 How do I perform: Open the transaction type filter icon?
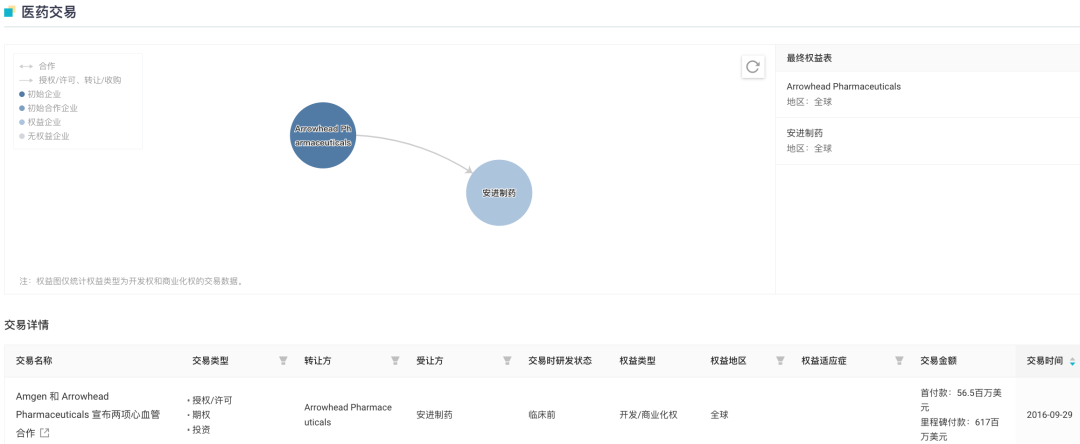click(x=283, y=361)
